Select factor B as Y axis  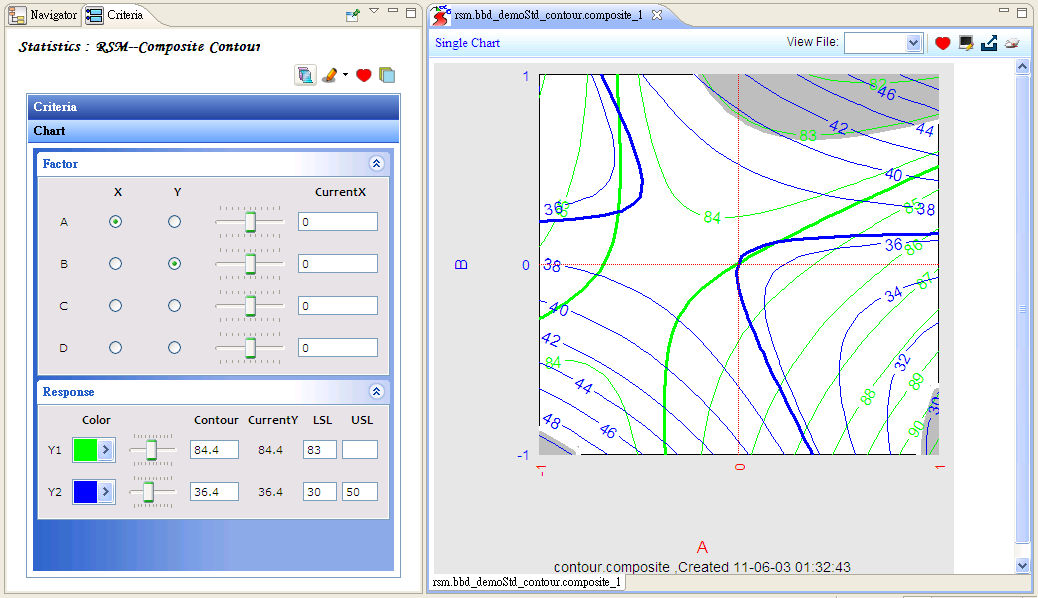(174, 264)
